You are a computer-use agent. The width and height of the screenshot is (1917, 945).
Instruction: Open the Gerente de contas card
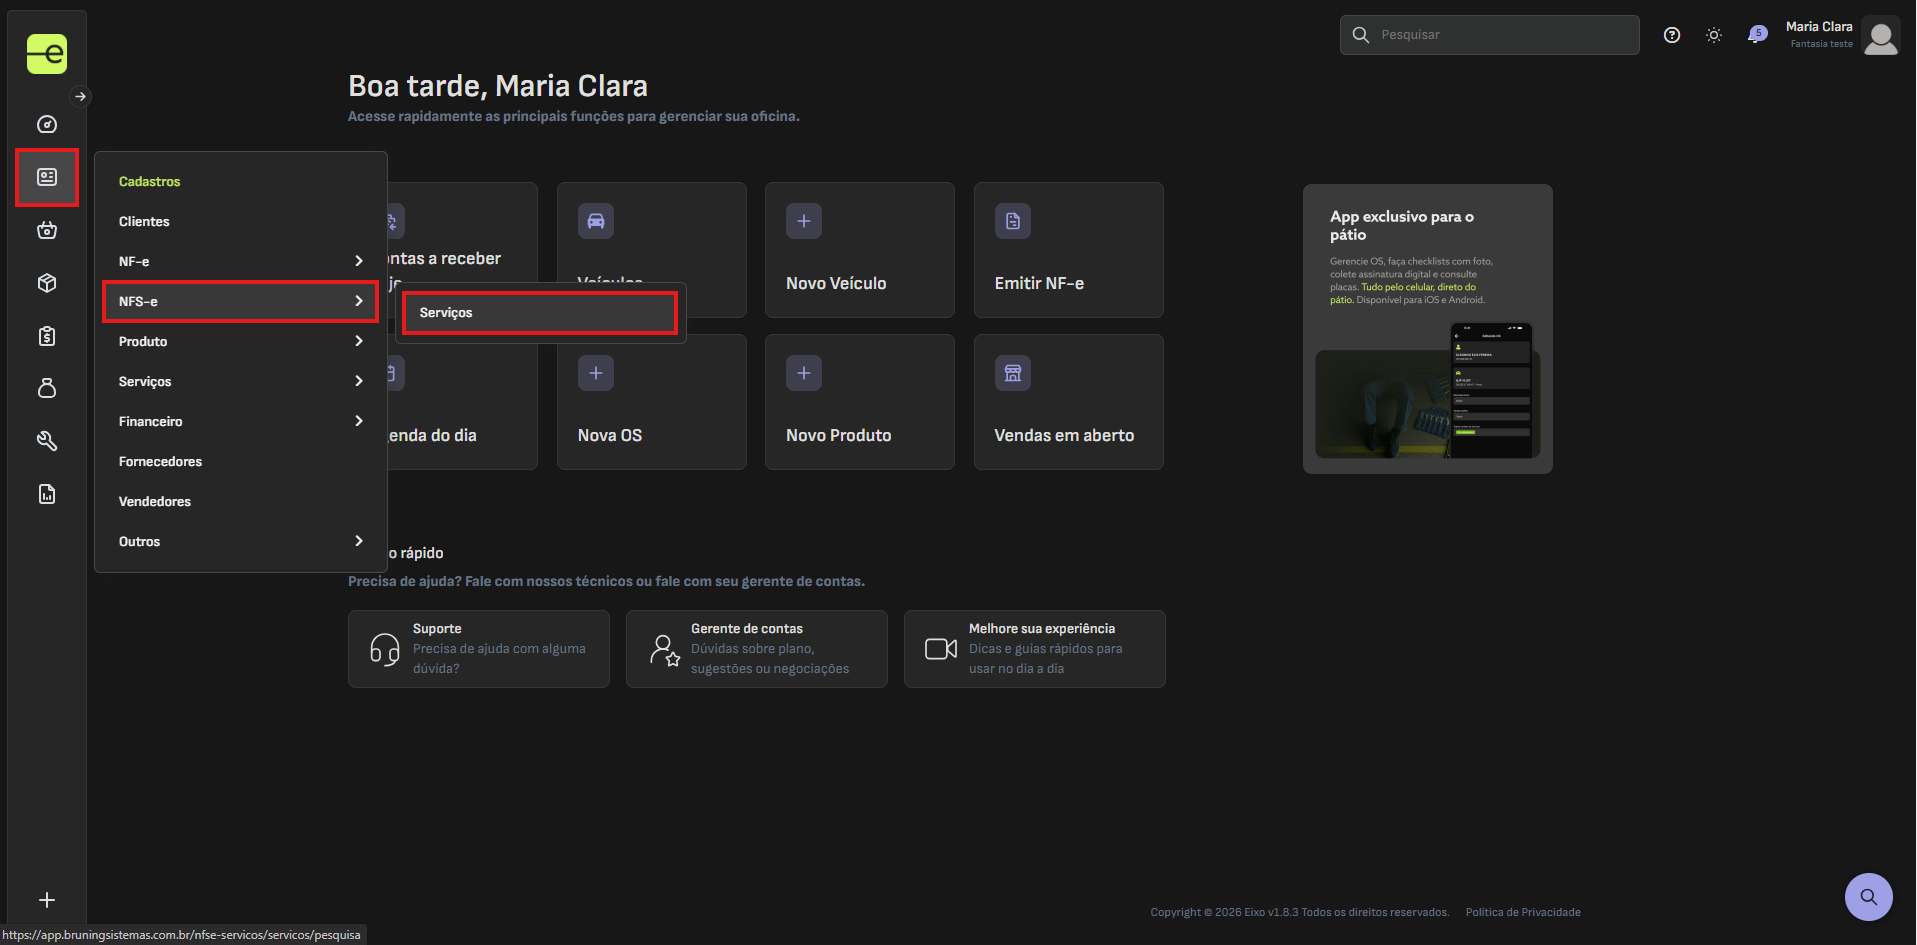click(757, 649)
